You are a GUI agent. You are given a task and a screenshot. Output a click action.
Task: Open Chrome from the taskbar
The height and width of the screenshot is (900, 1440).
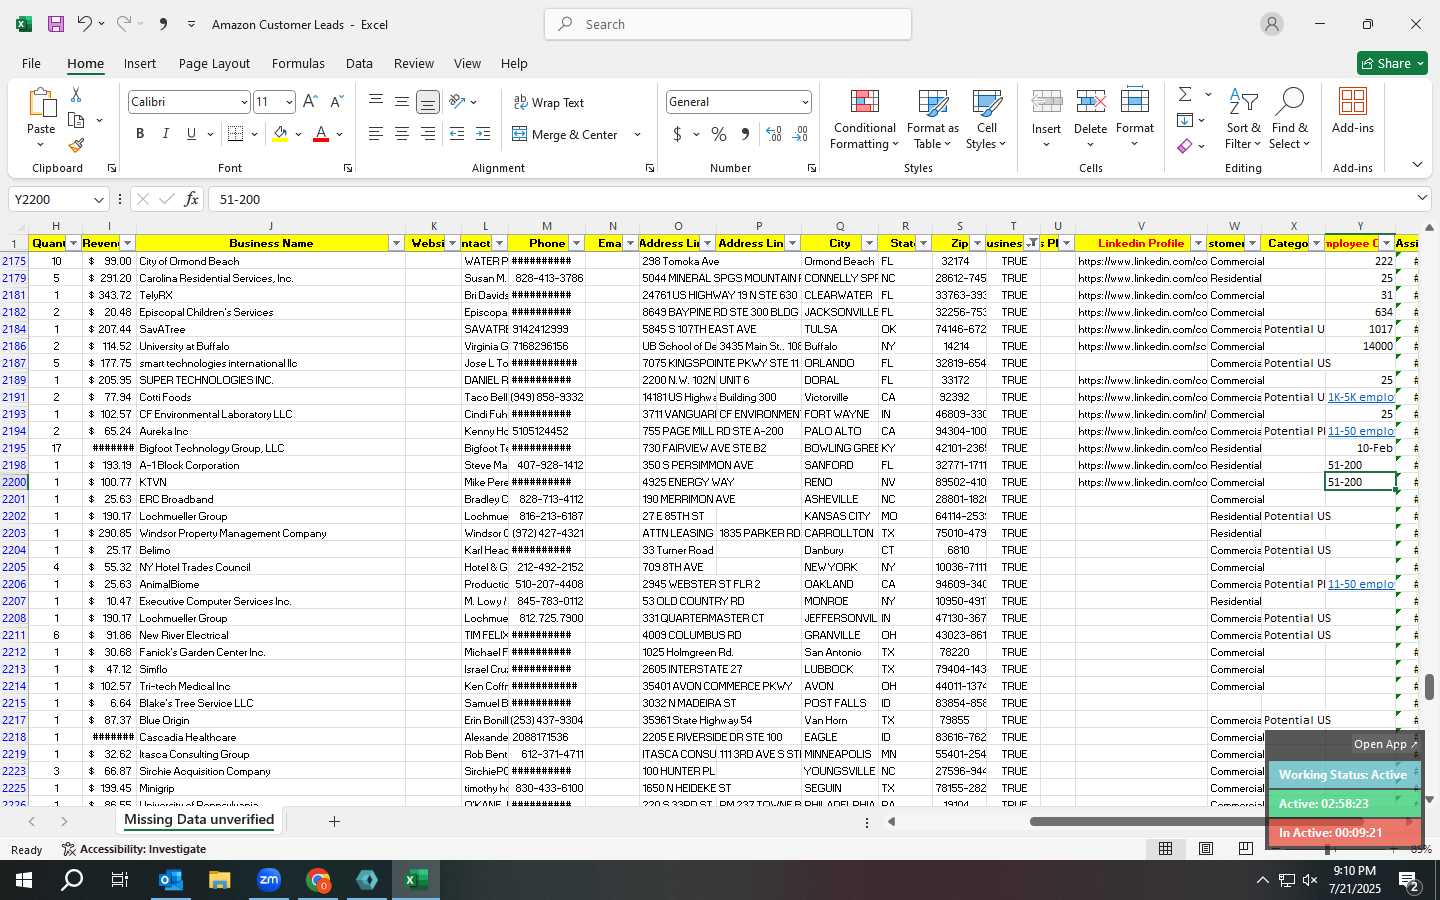[318, 880]
